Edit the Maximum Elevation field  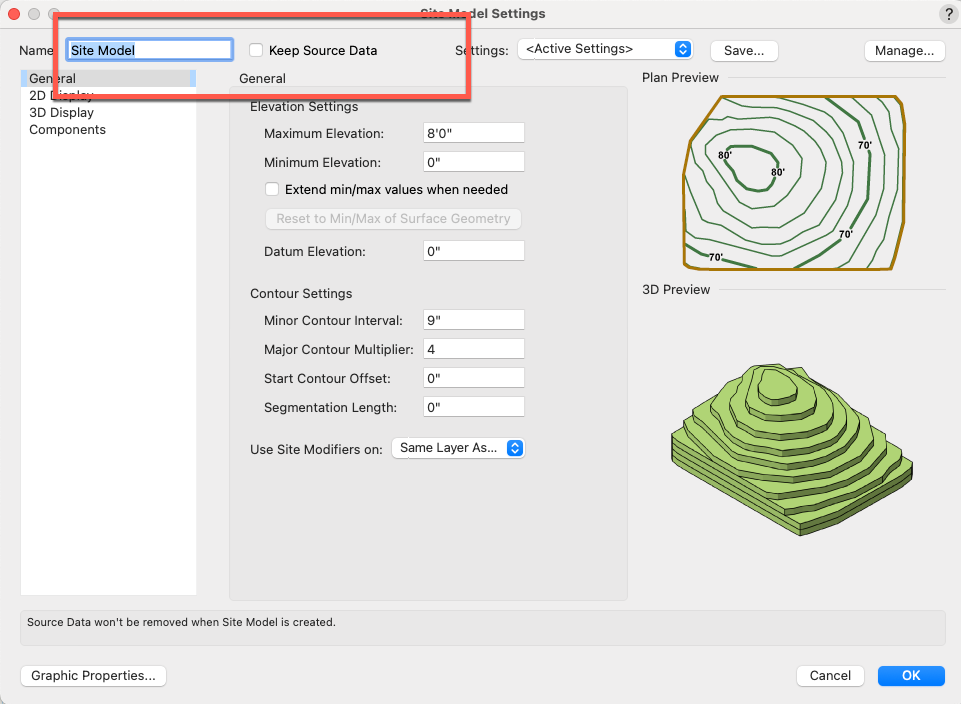click(474, 133)
